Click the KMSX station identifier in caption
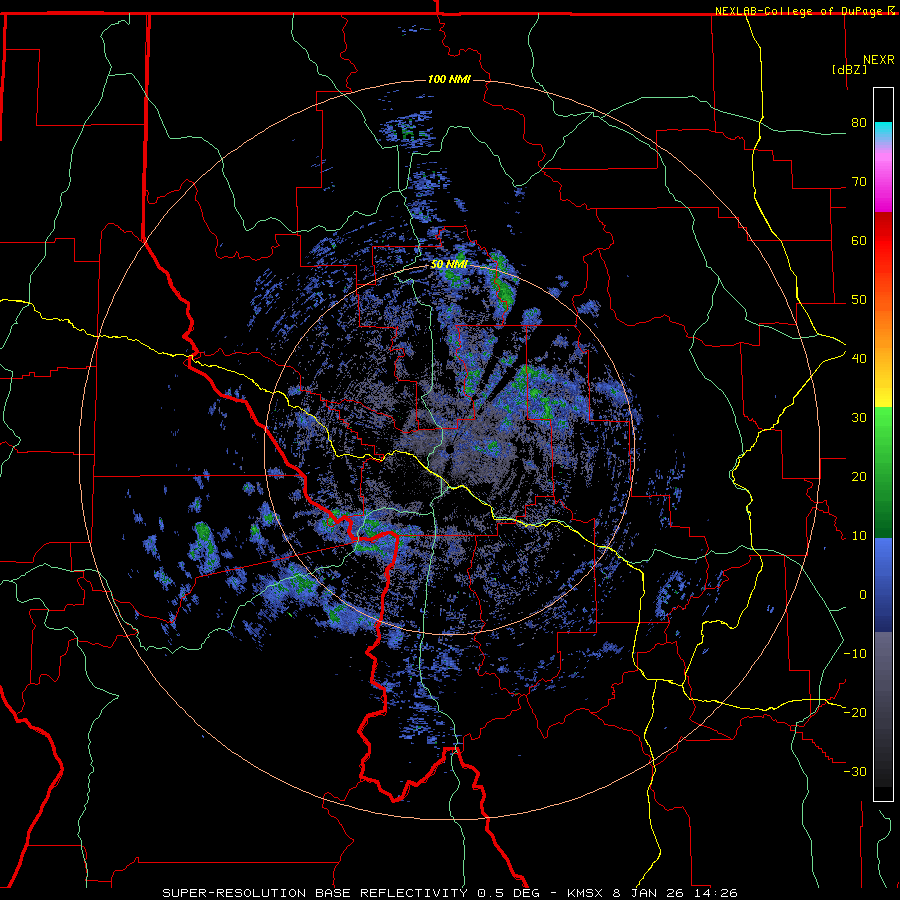The width and height of the screenshot is (900, 900). click(x=585, y=893)
